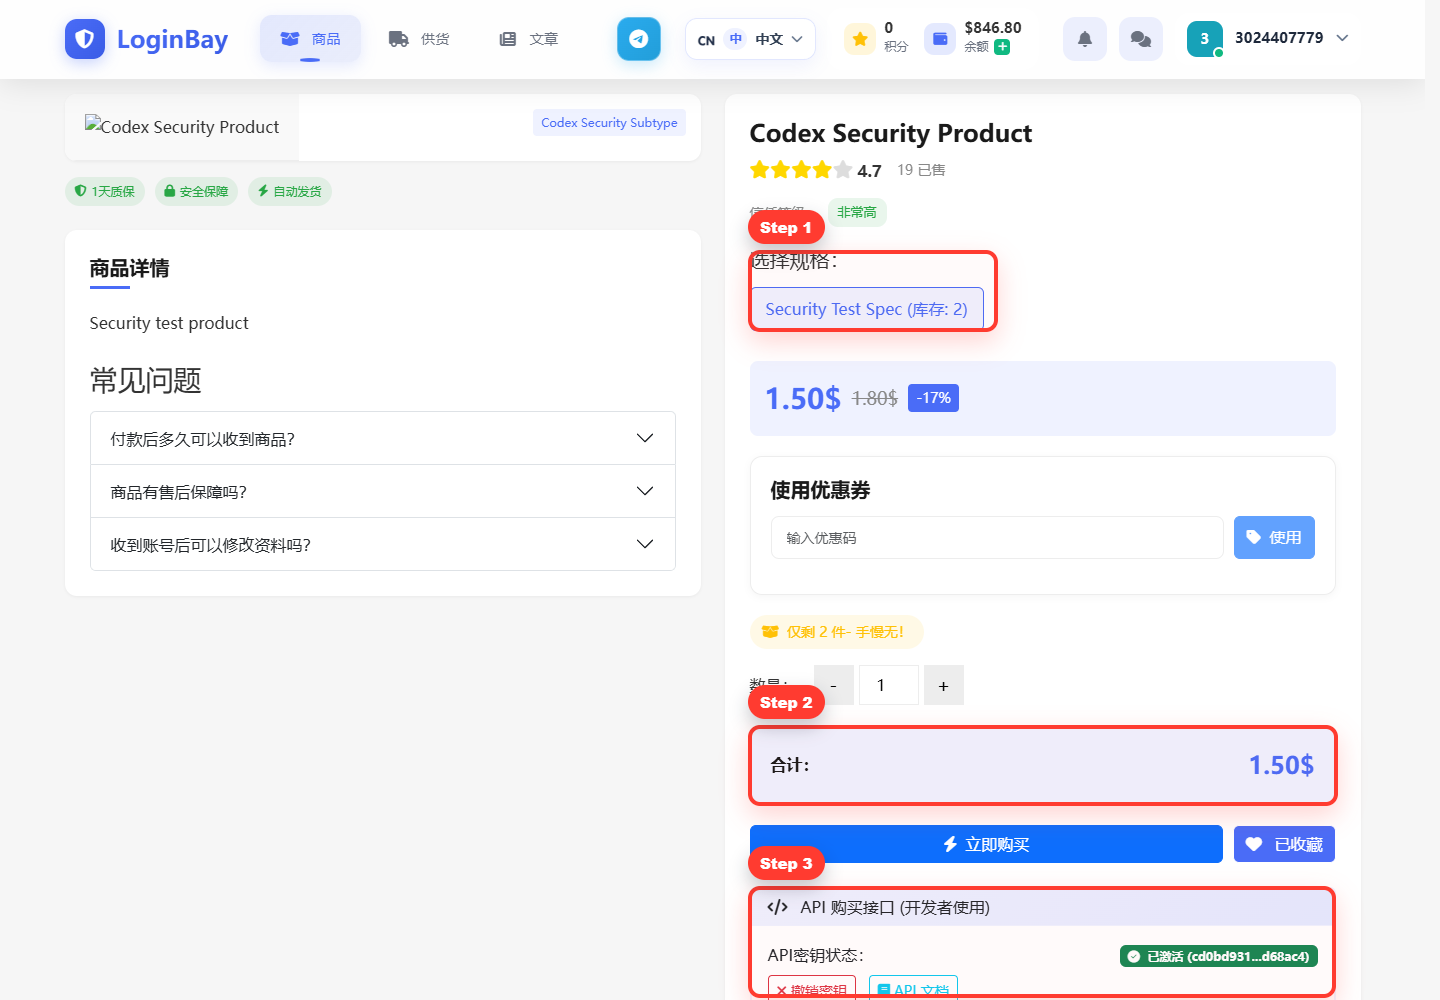Apply coupon with 使用 button
This screenshot has width=1440, height=1000.
pyautogui.click(x=1274, y=538)
